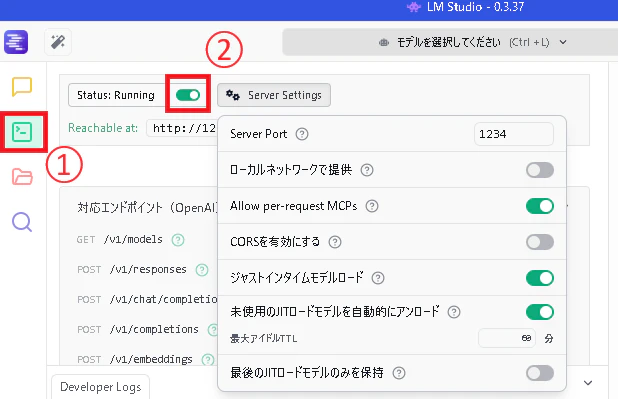
Task: Turn off ジャストインタイムモデルロード switch
Action: coord(540,278)
